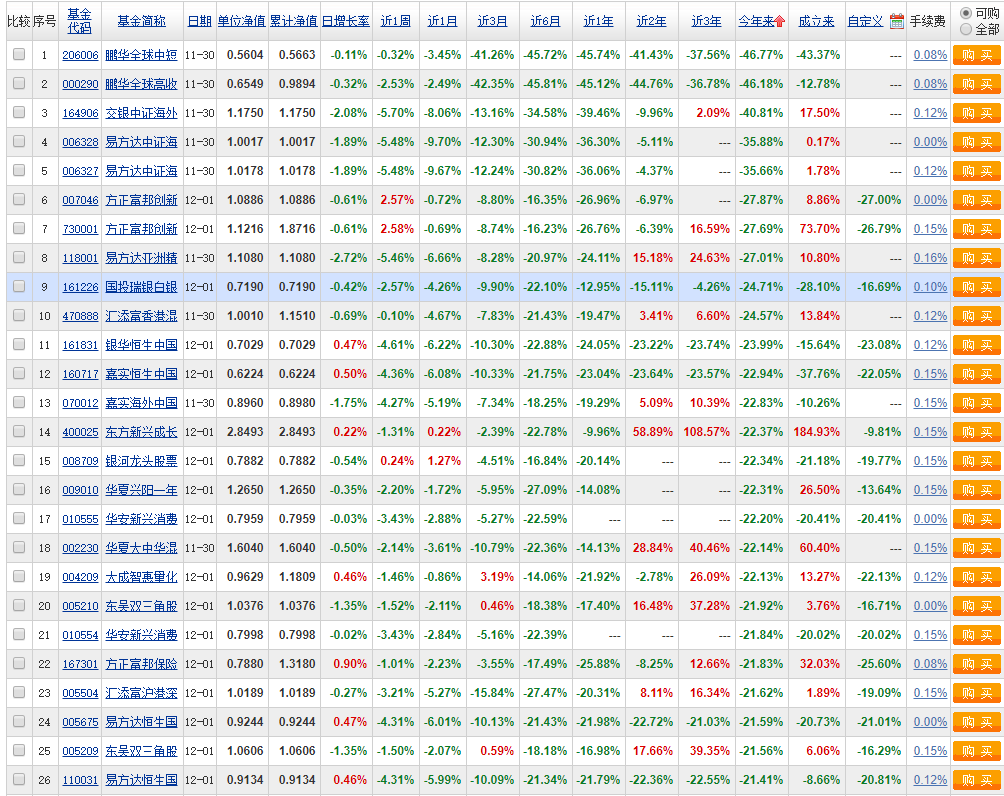
Task: Open fund name 国投瑞银白银
Action: coord(142,287)
